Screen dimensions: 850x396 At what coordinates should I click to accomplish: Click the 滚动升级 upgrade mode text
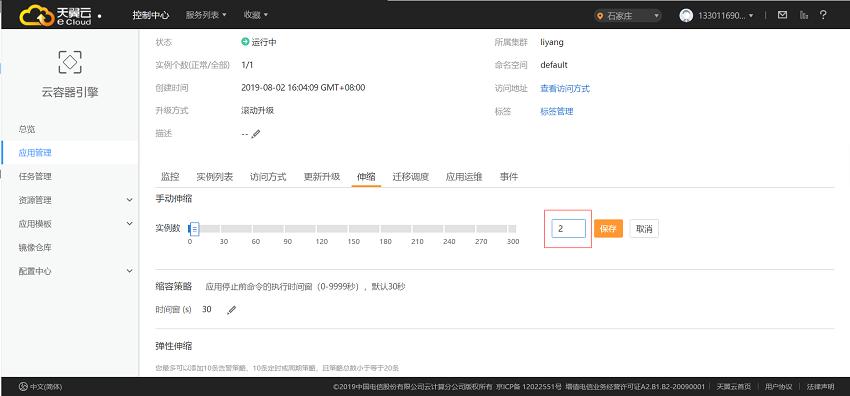[x=257, y=111]
